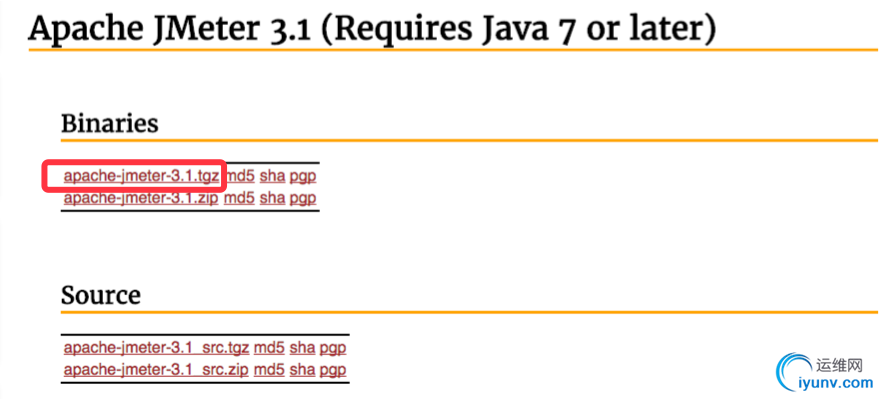Click the Source section heading

pos(101,295)
